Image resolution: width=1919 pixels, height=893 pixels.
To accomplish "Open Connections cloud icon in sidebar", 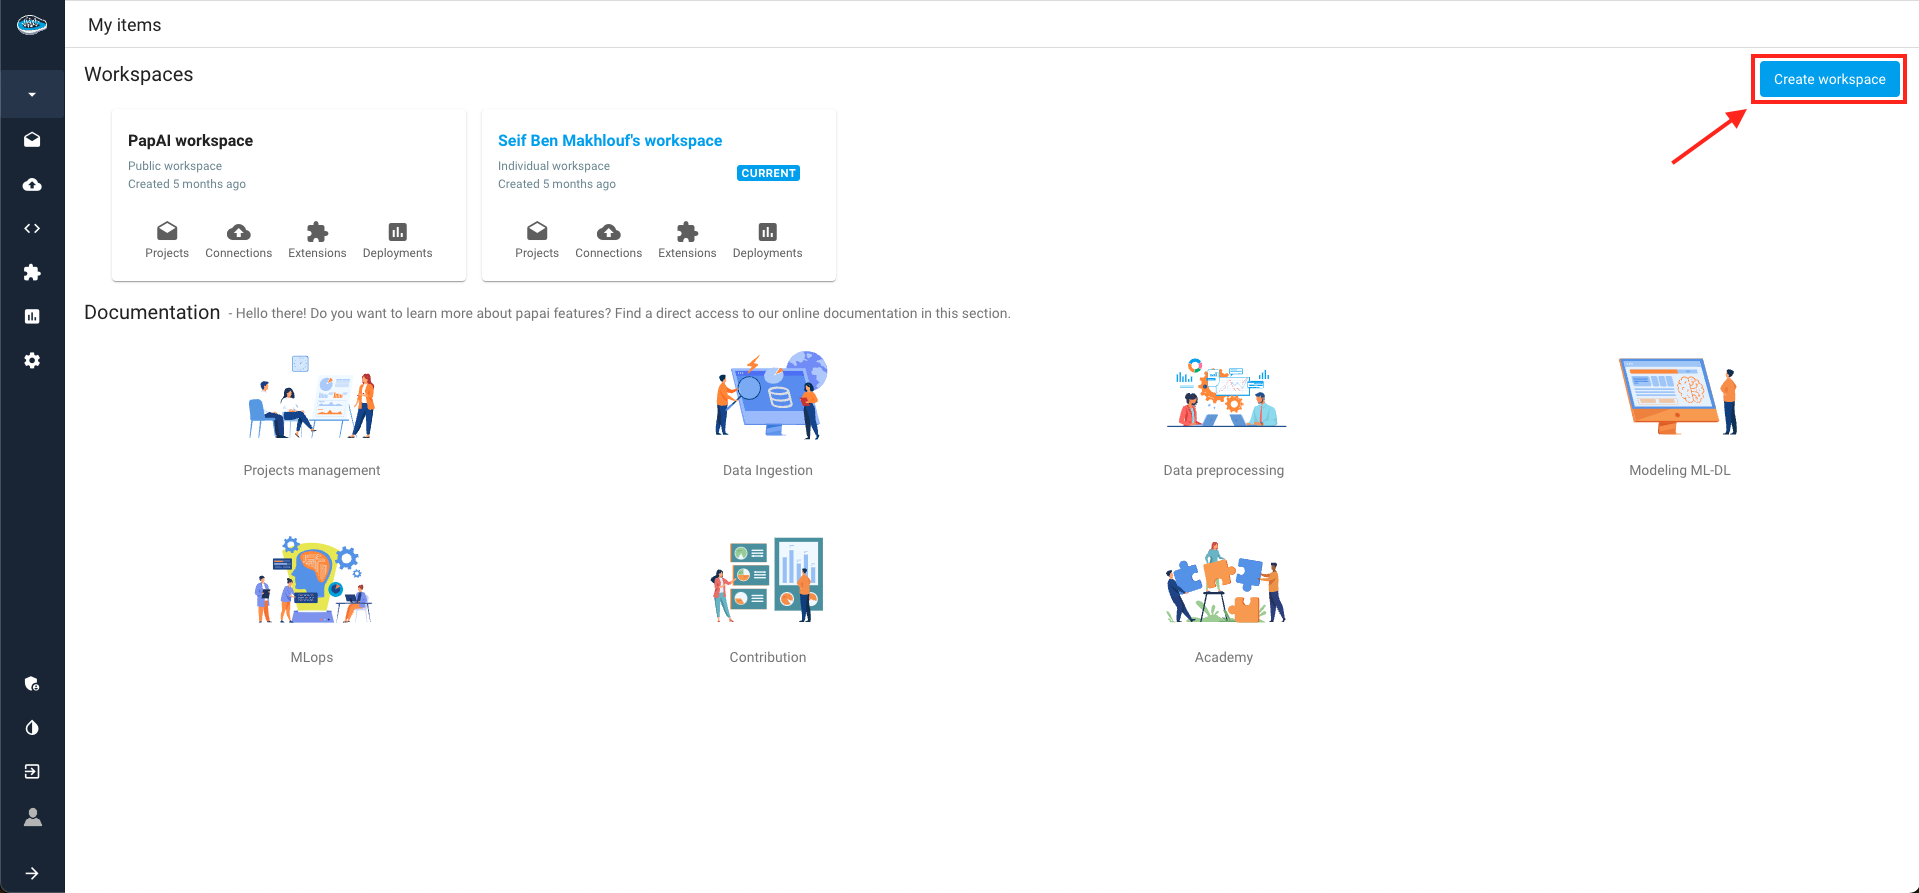I will click(x=32, y=184).
